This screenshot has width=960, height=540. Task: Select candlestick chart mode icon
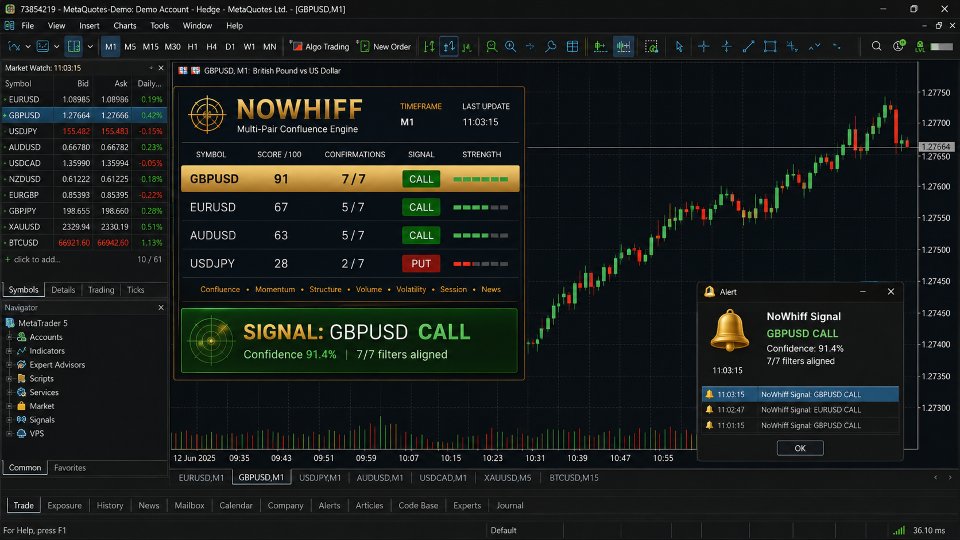[x=449, y=47]
